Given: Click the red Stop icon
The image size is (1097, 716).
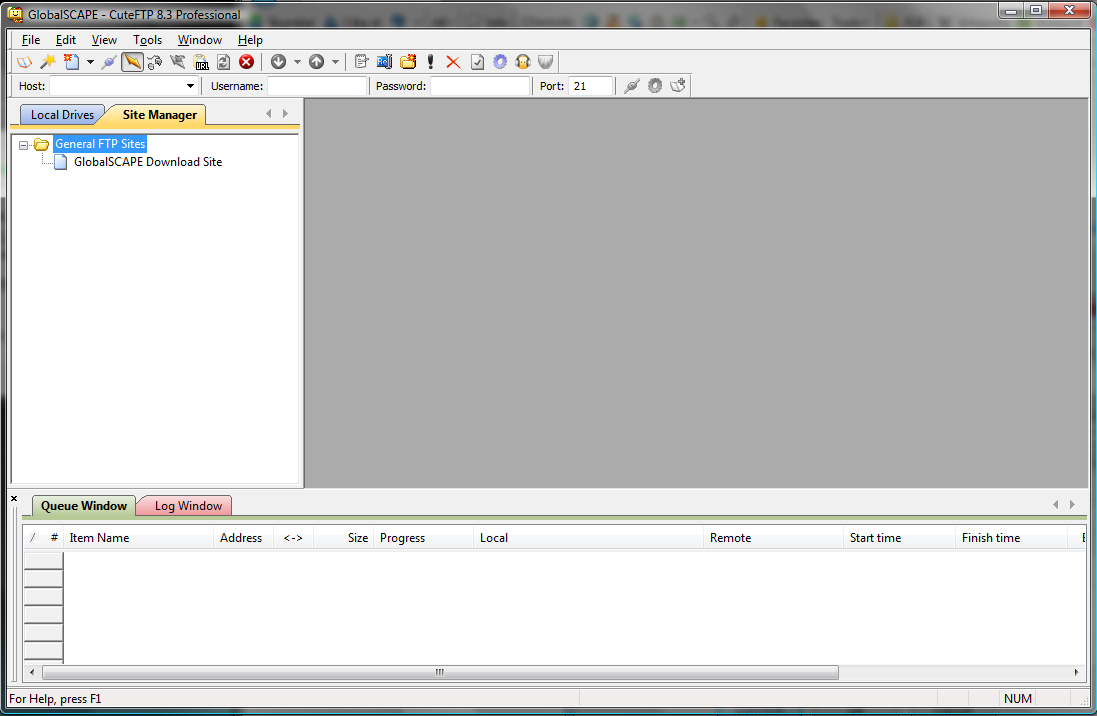Looking at the screenshot, I should [x=246, y=62].
